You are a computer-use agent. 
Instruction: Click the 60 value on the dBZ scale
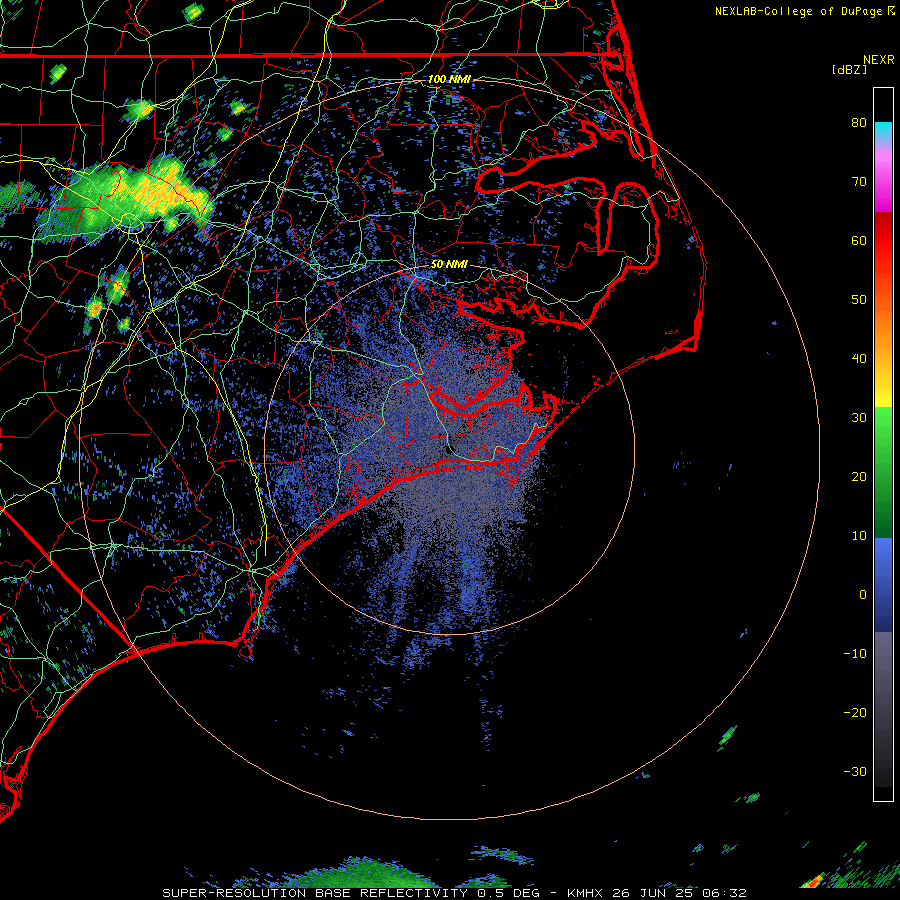pos(859,240)
